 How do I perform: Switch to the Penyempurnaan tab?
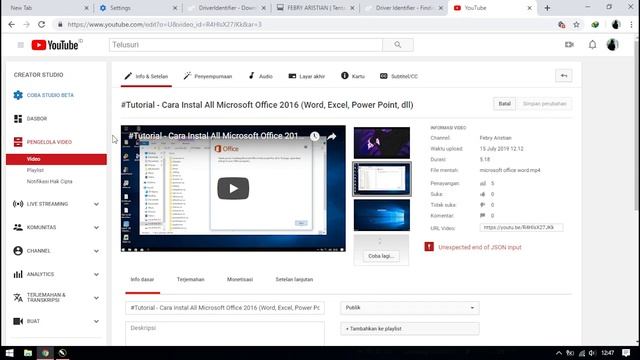208,76
